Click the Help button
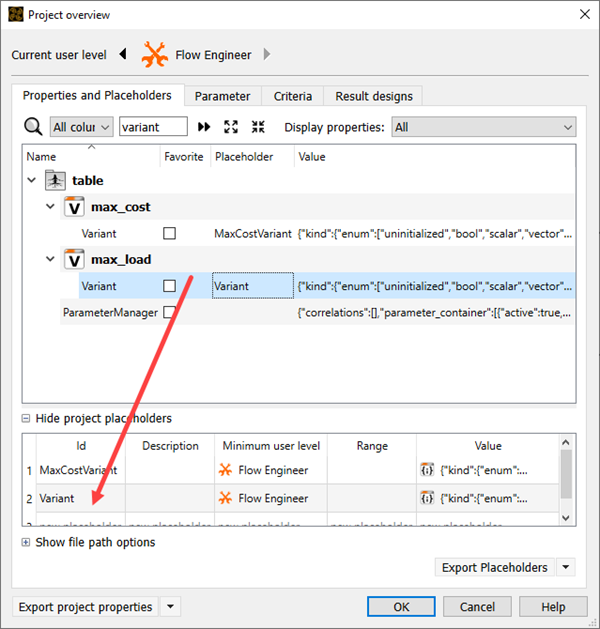Image resolution: width=600 pixels, height=629 pixels. pyautogui.click(x=553, y=607)
